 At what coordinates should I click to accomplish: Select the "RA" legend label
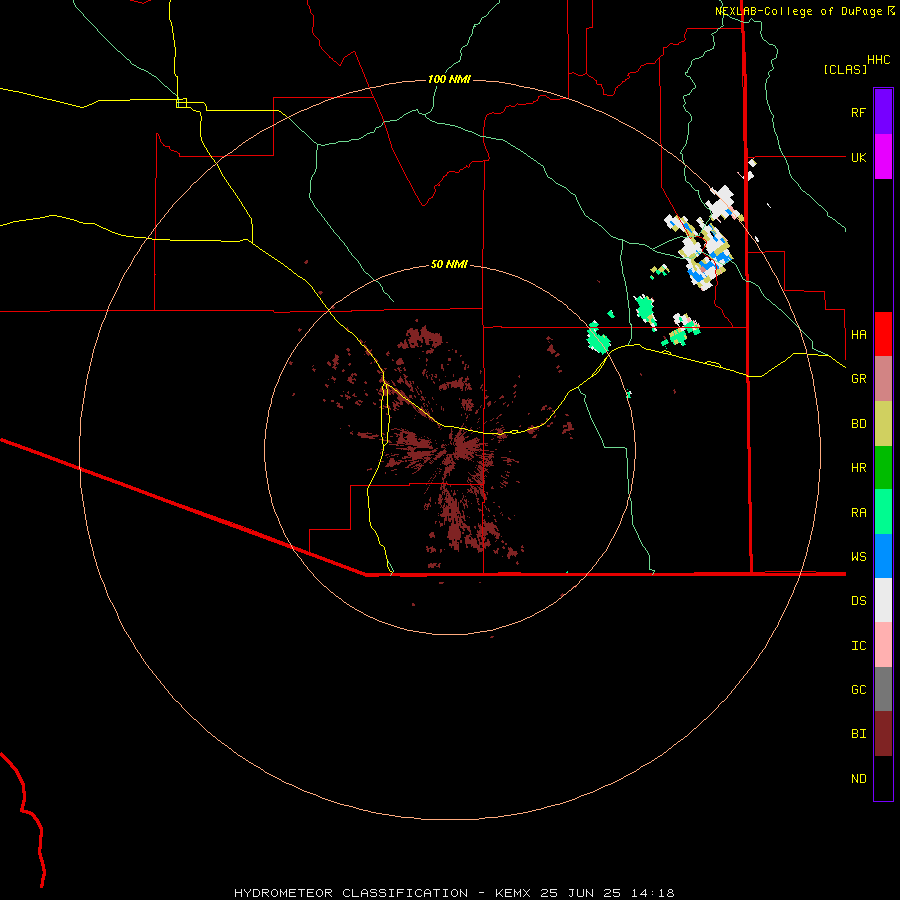click(858, 512)
